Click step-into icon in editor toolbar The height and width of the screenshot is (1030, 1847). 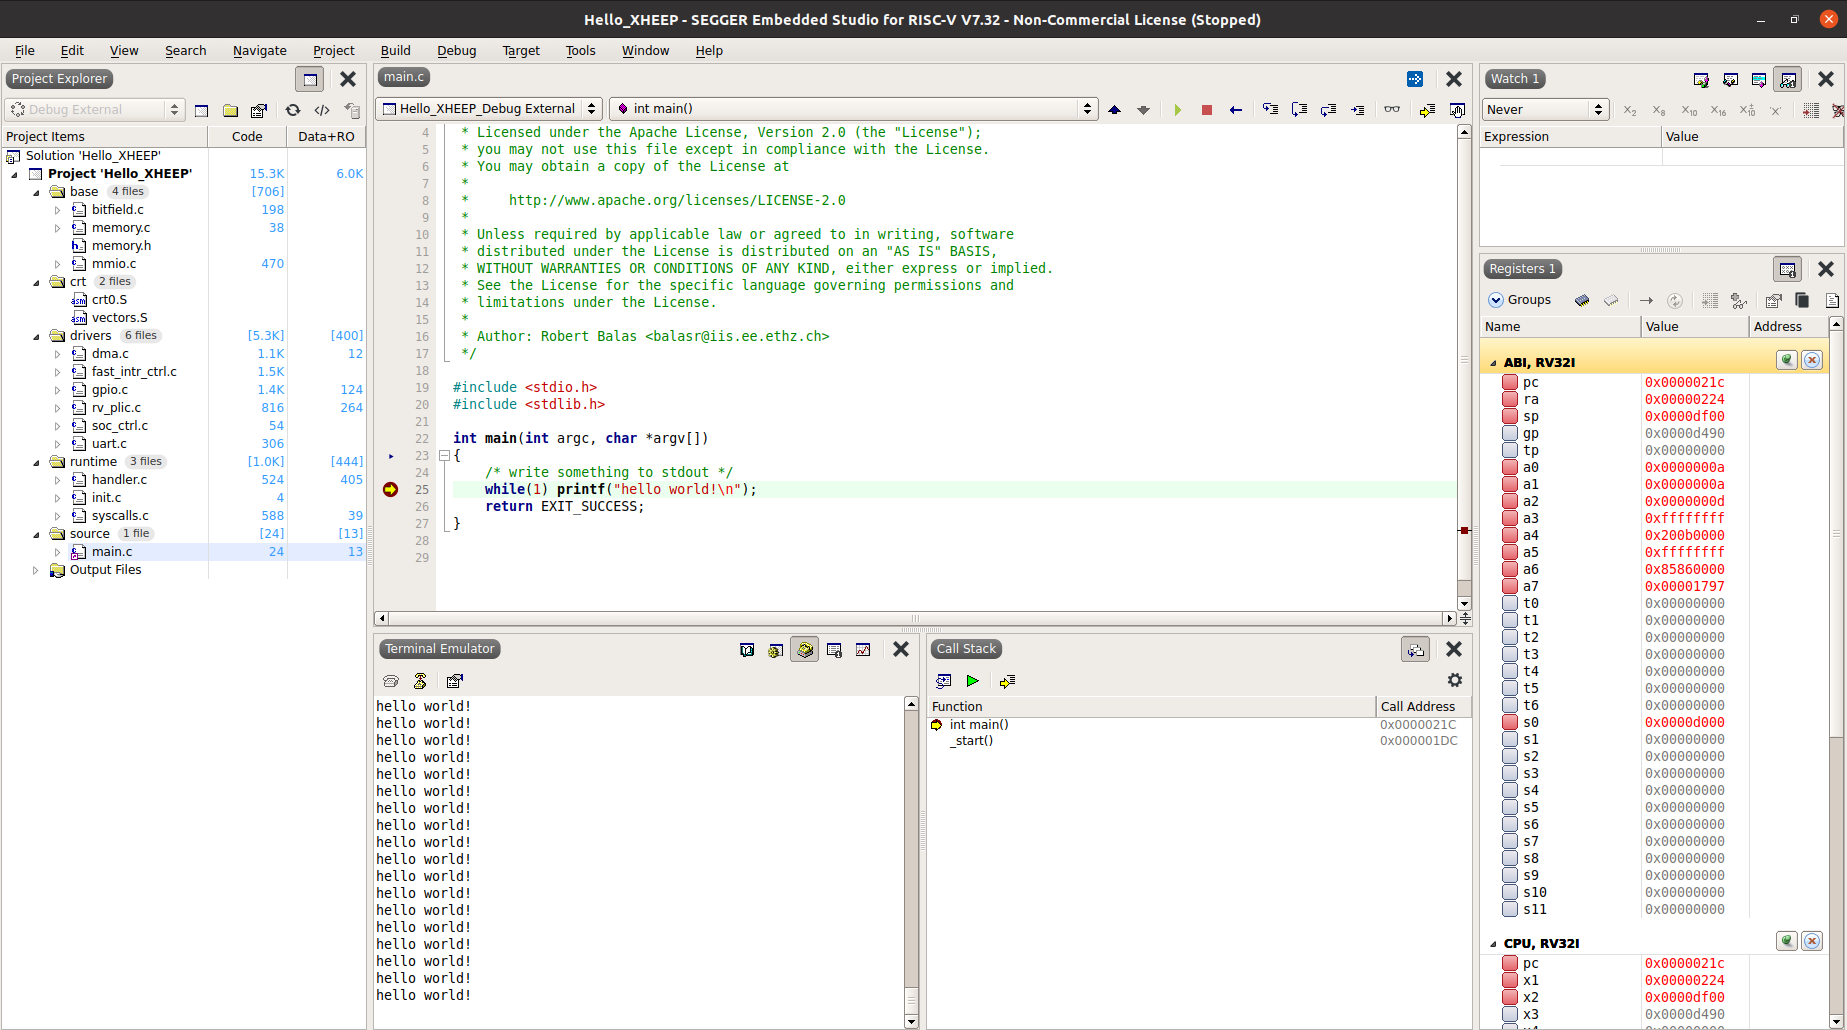[1270, 109]
